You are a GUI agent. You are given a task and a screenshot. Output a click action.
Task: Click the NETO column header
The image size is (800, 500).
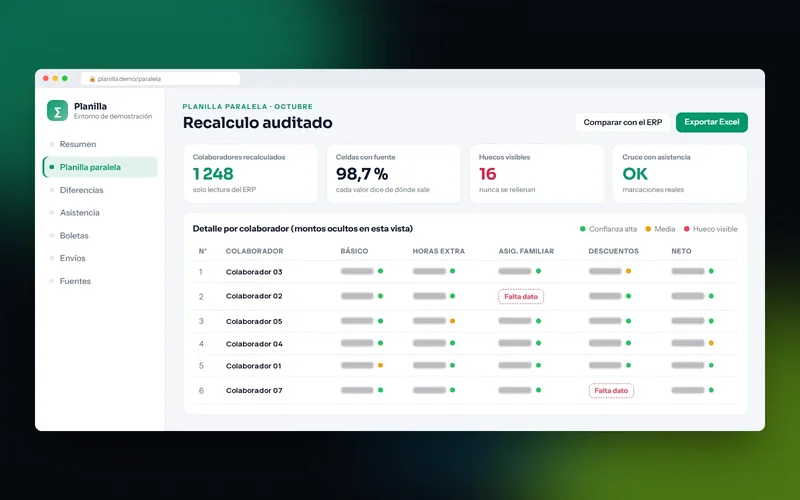click(x=681, y=252)
